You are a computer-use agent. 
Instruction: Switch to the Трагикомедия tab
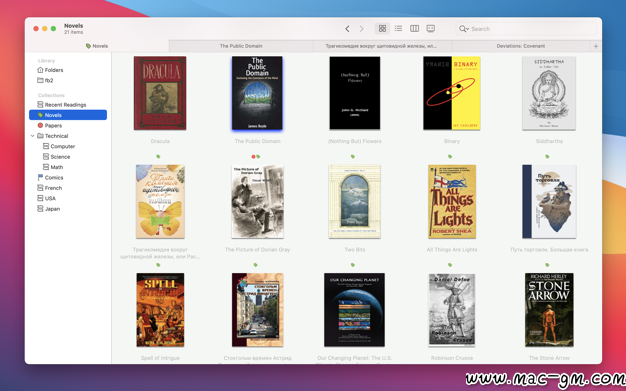coord(382,46)
